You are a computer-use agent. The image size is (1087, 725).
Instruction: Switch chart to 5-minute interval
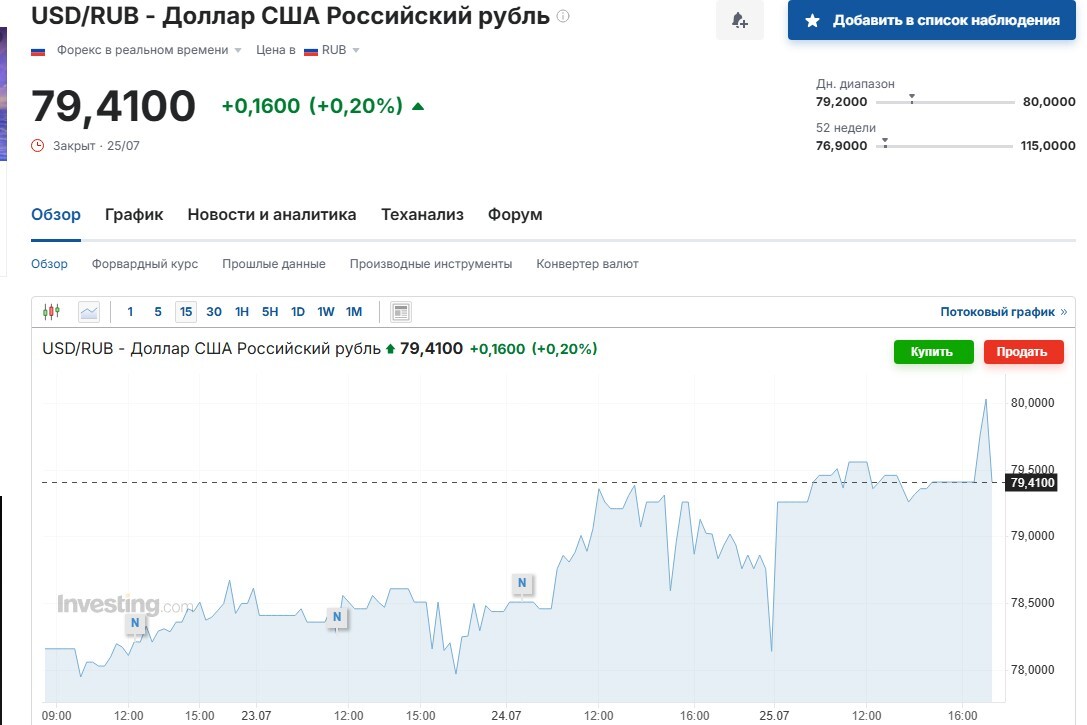click(x=158, y=312)
